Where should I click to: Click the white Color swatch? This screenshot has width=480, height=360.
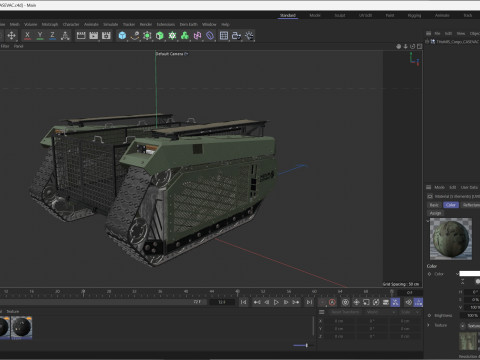point(470,274)
